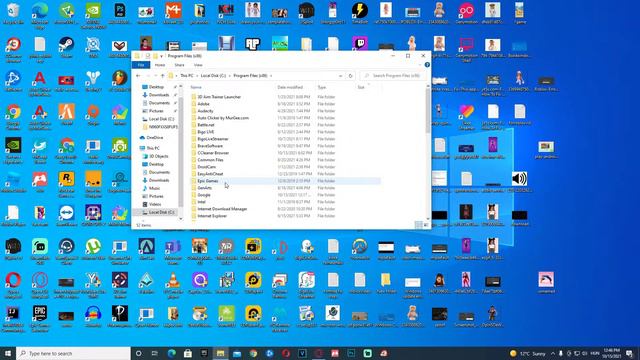Image resolution: width=640 pixels, height=360 pixels.
Task: Select the uTorrent desktop icon
Action: pyautogui.click(x=93, y=249)
